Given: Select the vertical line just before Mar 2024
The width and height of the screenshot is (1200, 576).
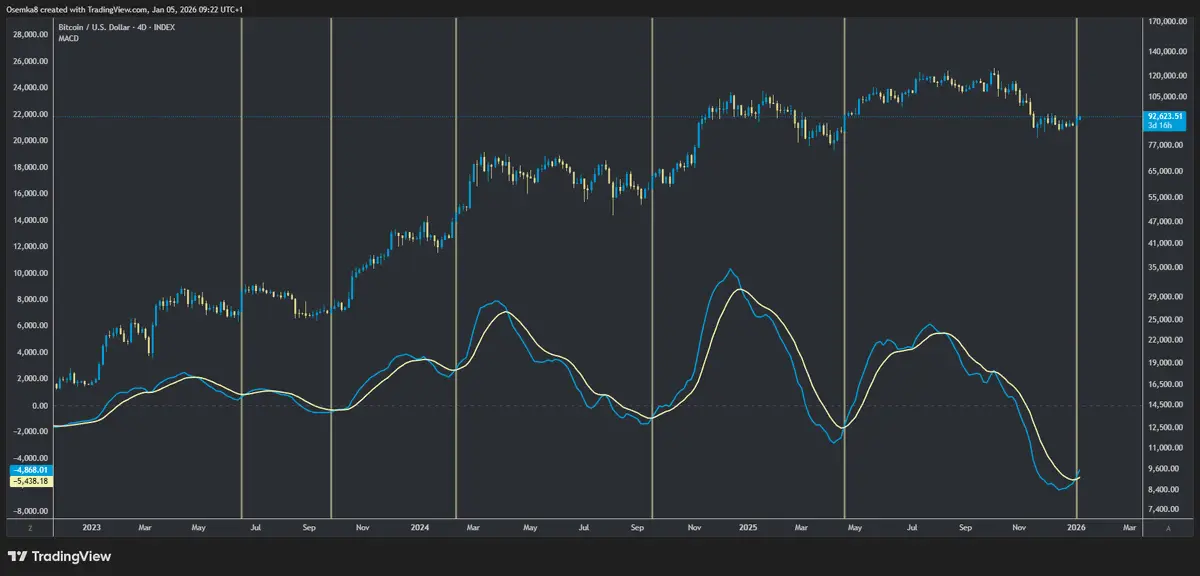Looking at the screenshot, I should point(456,267).
